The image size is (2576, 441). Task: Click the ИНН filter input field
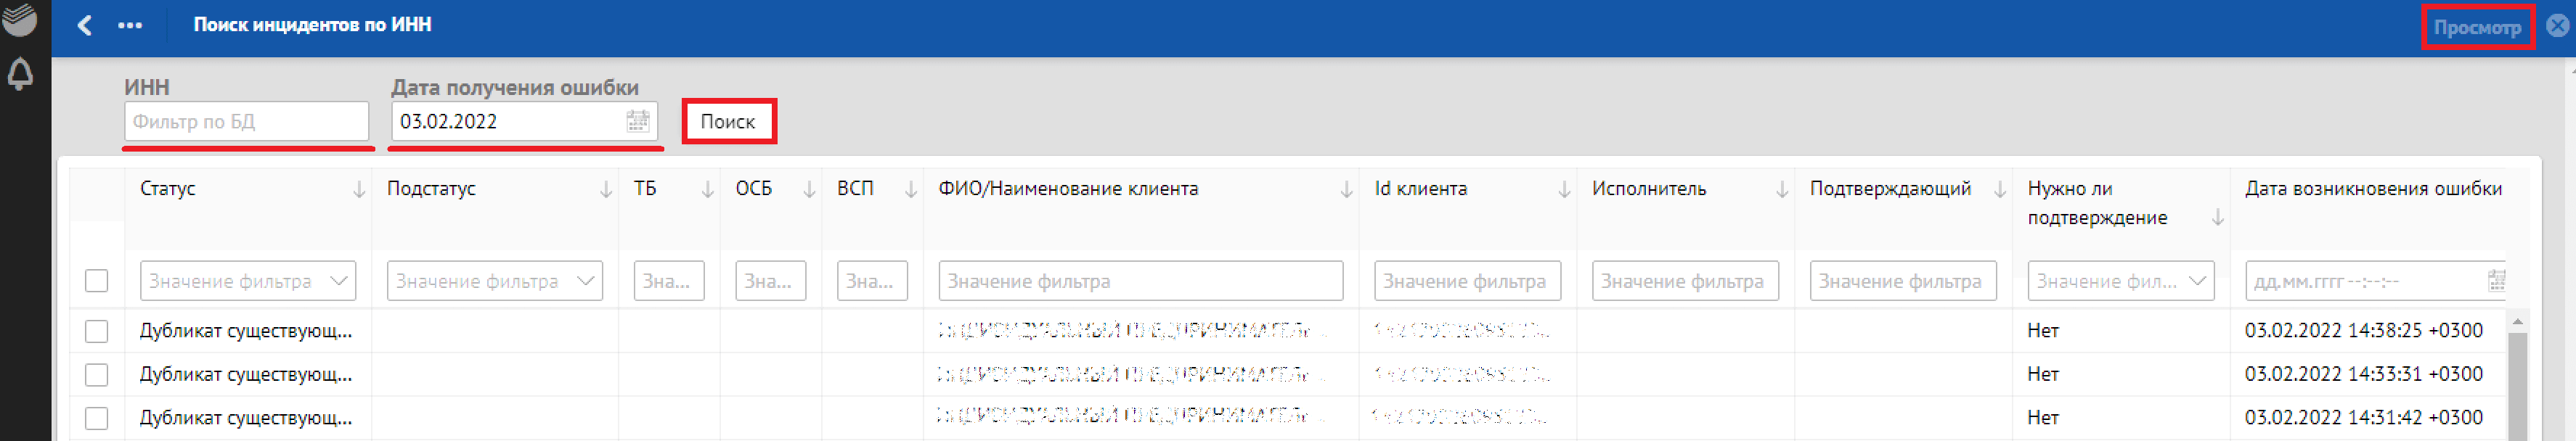pyautogui.click(x=246, y=121)
